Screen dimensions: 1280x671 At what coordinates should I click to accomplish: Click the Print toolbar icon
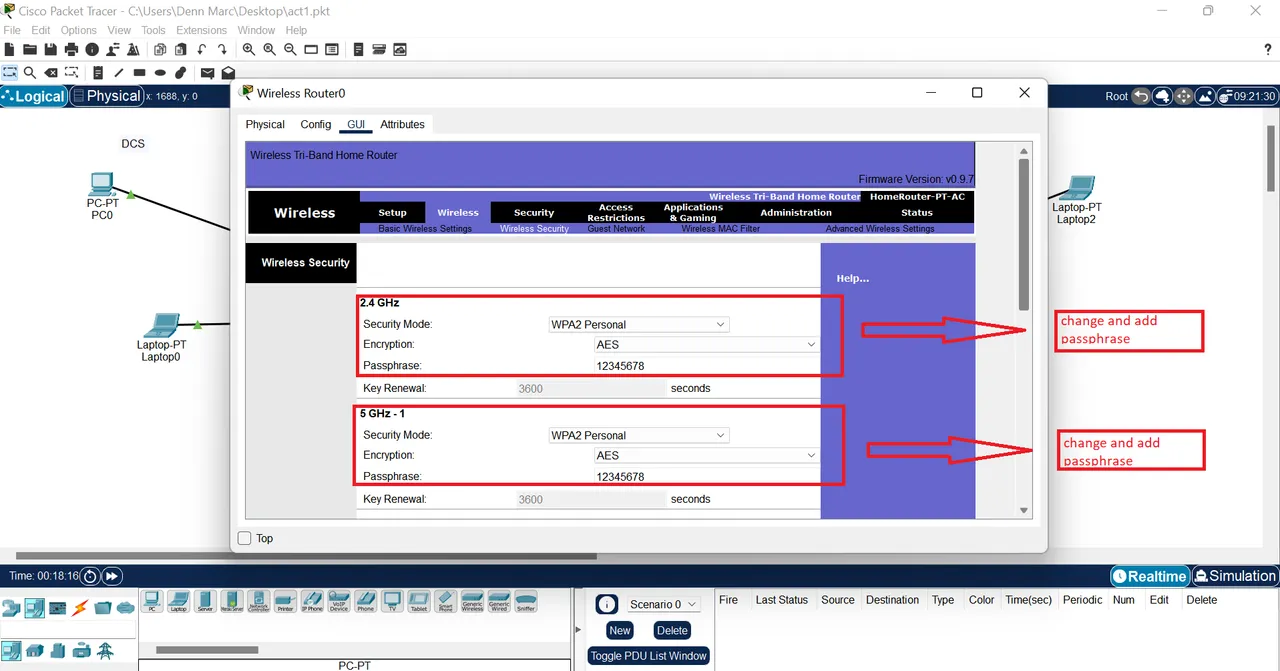pos(71,49)
